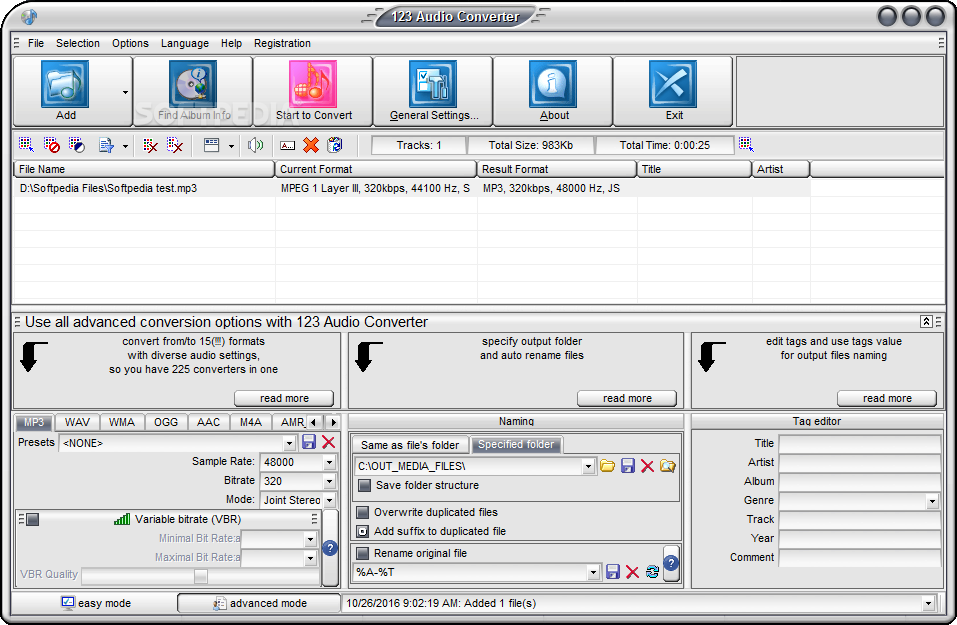Click the Add files icon
The height and width of the screenshot is (625, 957).
pos(65,84)
